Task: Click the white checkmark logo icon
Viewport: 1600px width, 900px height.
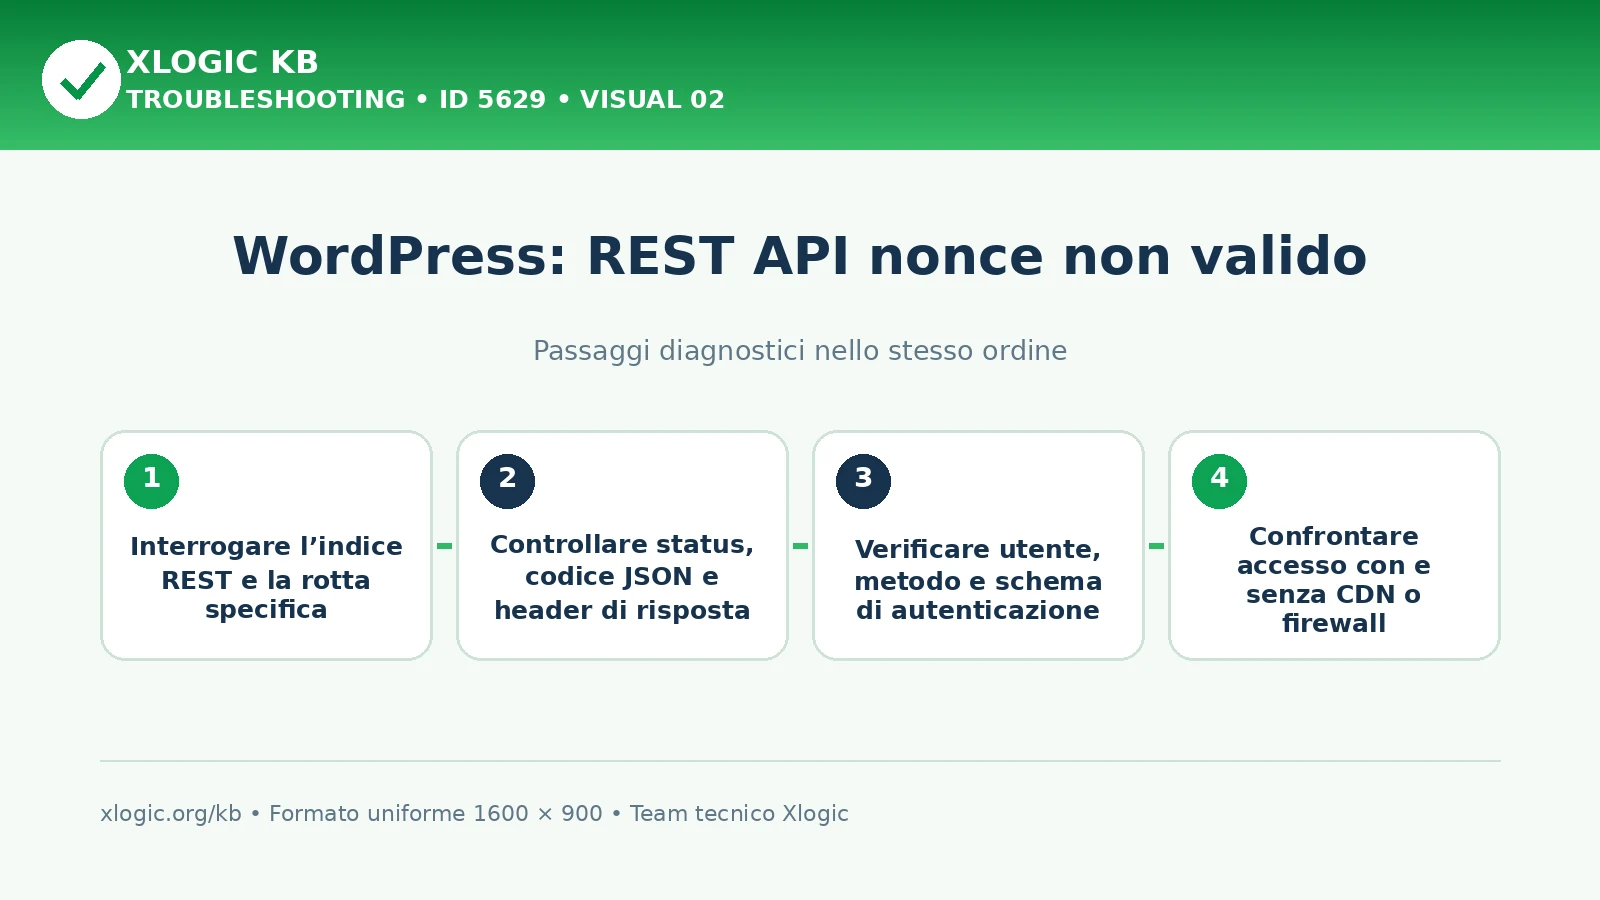Action: coord(81,79)
